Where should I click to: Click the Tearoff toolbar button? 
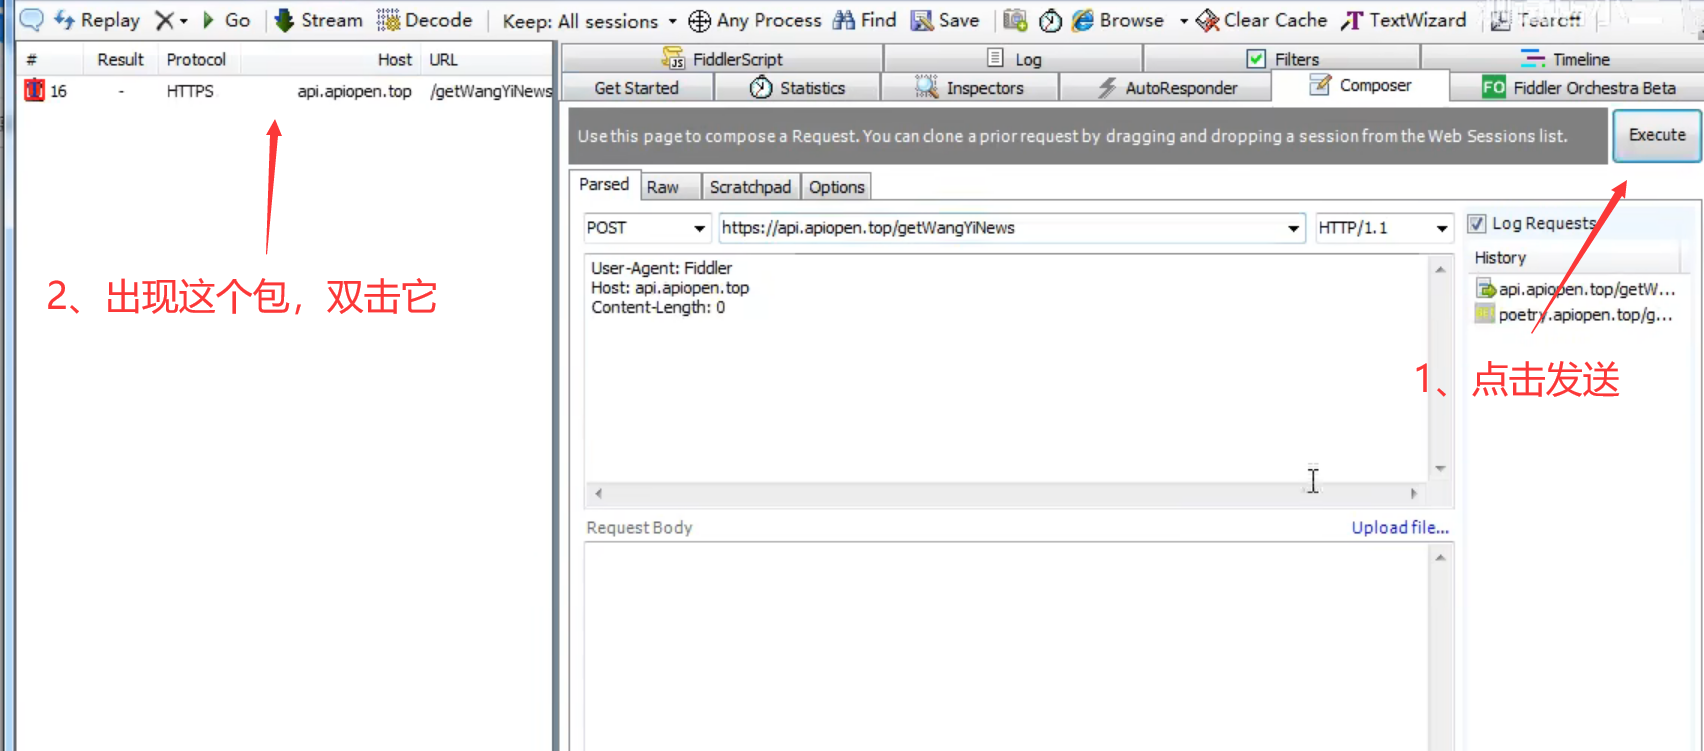tap(1535, 20)
